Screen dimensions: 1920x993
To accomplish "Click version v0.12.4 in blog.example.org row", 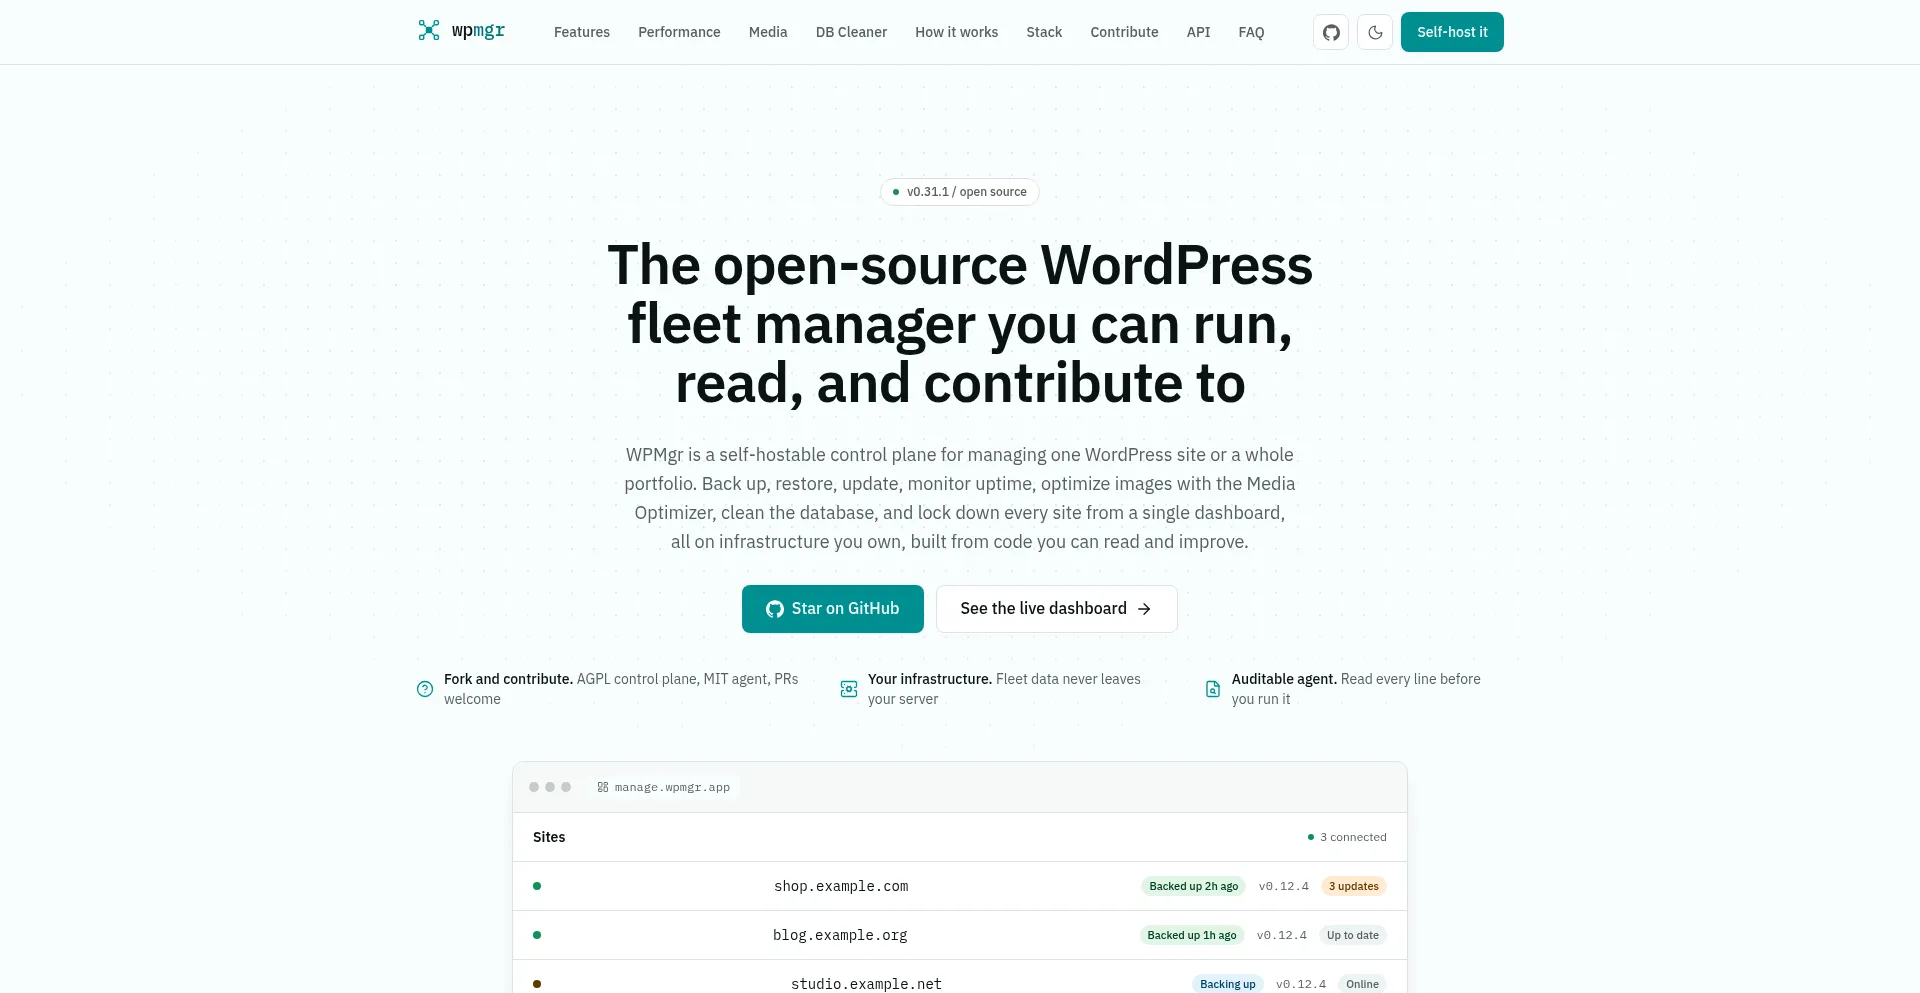I will click(1281, 935).
